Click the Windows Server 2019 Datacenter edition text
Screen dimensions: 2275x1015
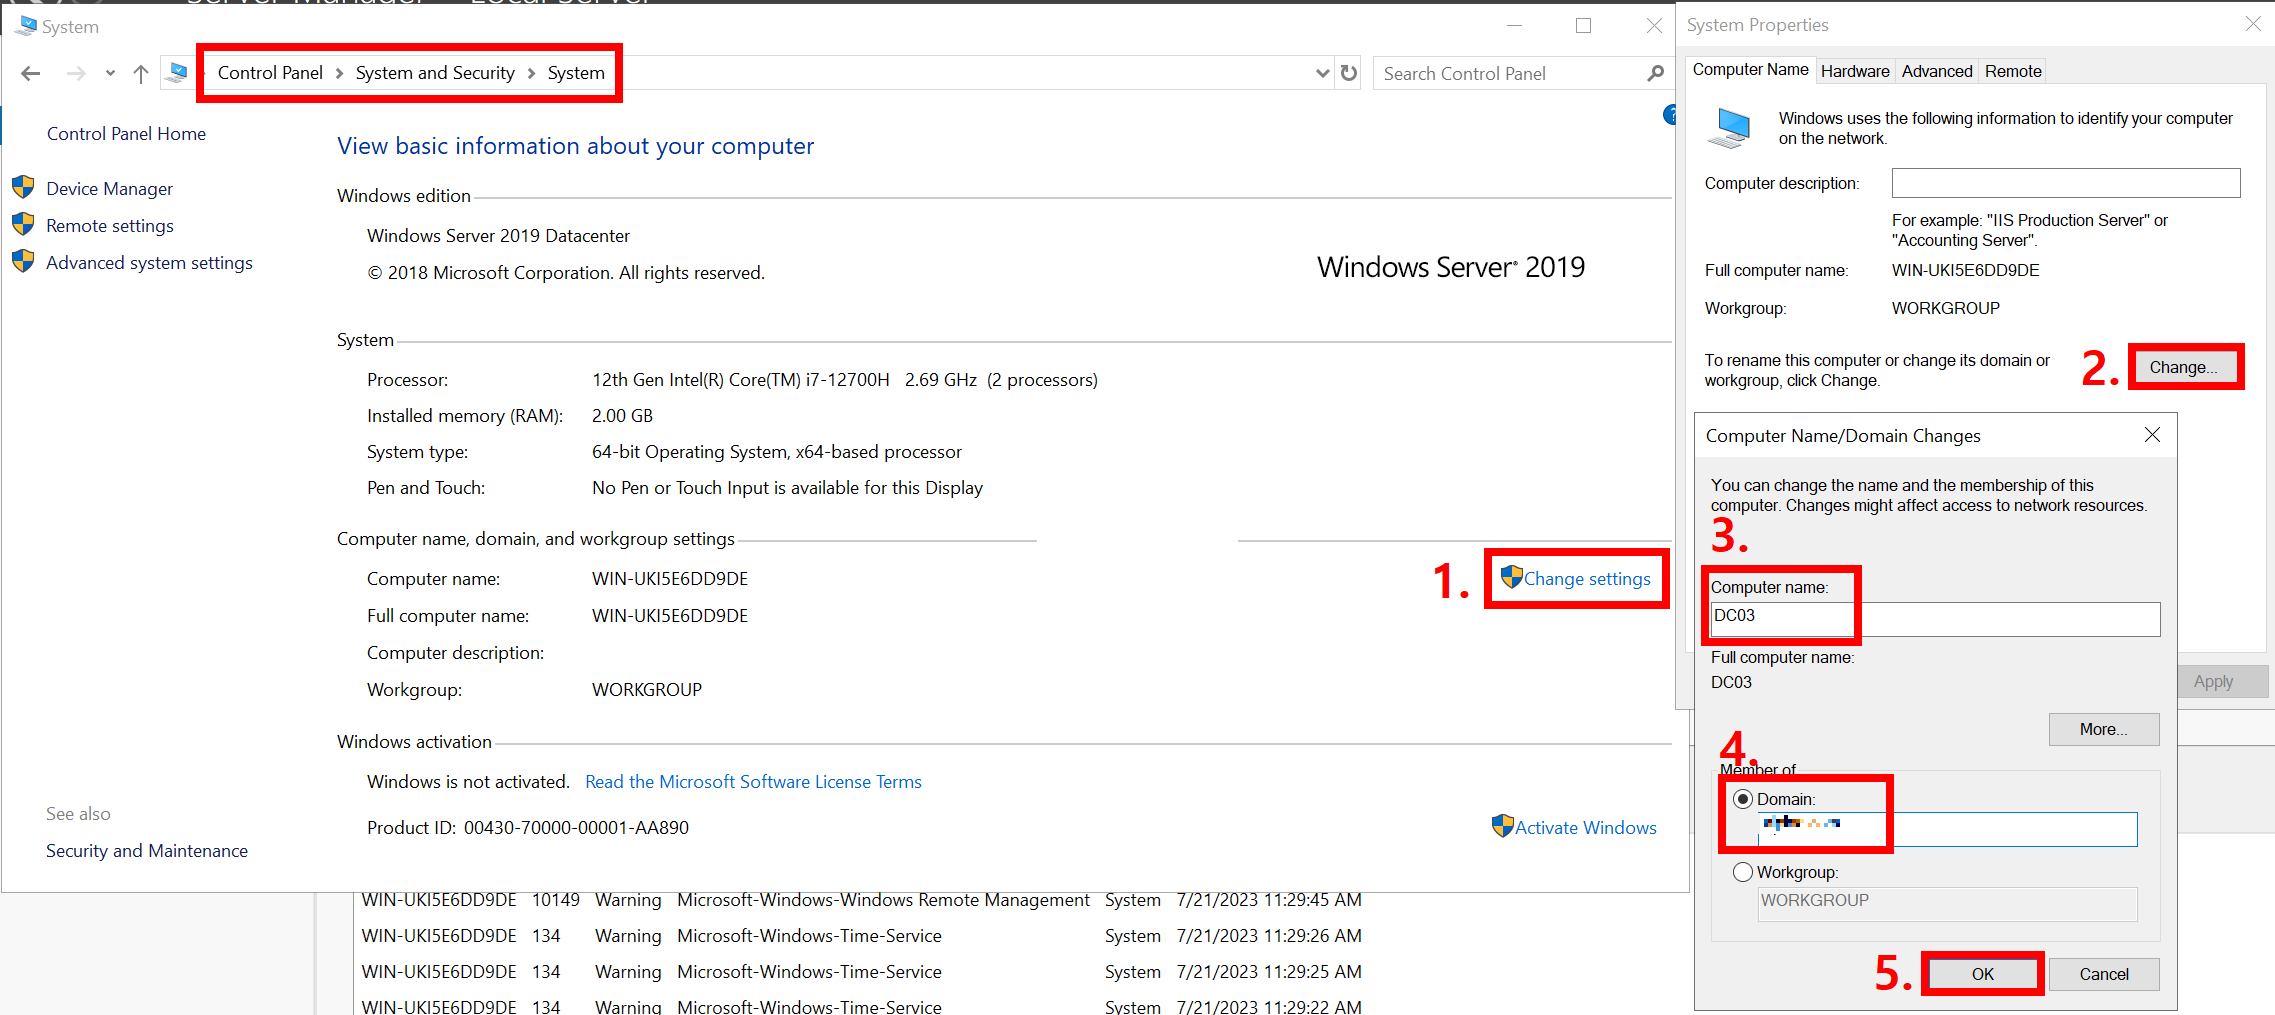tap(498, 236)
